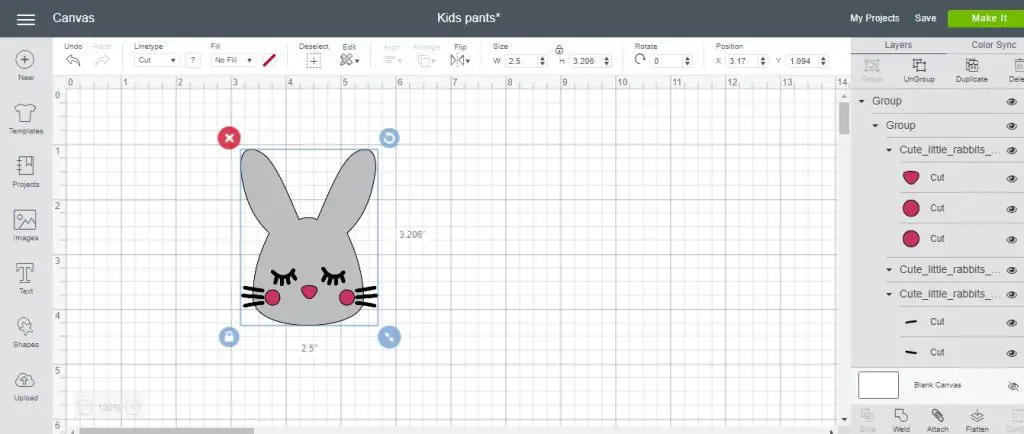Viewport: 1024px width, 434px height.
Task: Edit the X position field 3.17
Action: coord(742,61)
